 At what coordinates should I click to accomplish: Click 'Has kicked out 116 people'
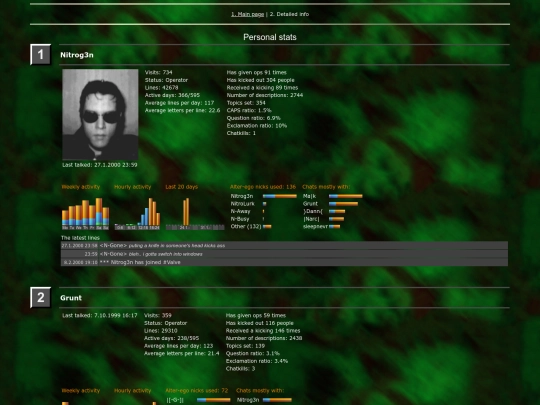click(260, 323)
